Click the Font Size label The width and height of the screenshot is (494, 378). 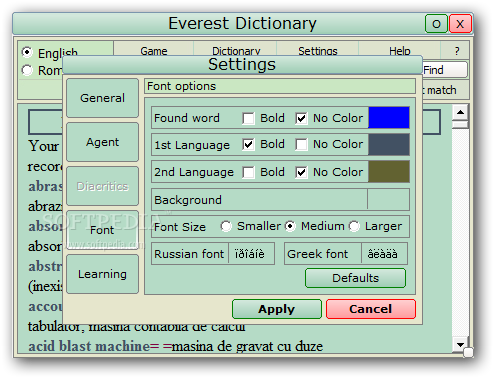coord(180,227)
